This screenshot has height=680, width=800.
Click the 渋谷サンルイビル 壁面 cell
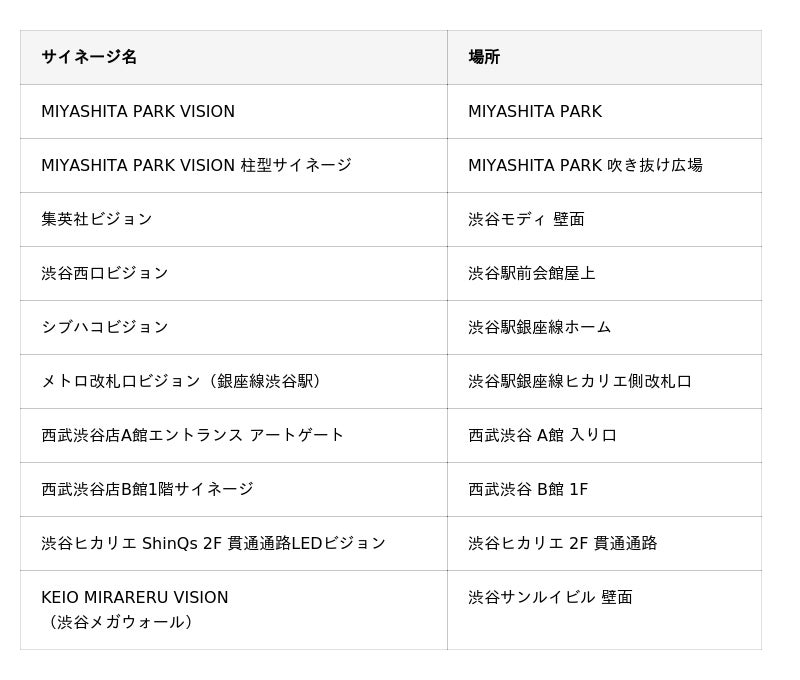tap(550, 597)
